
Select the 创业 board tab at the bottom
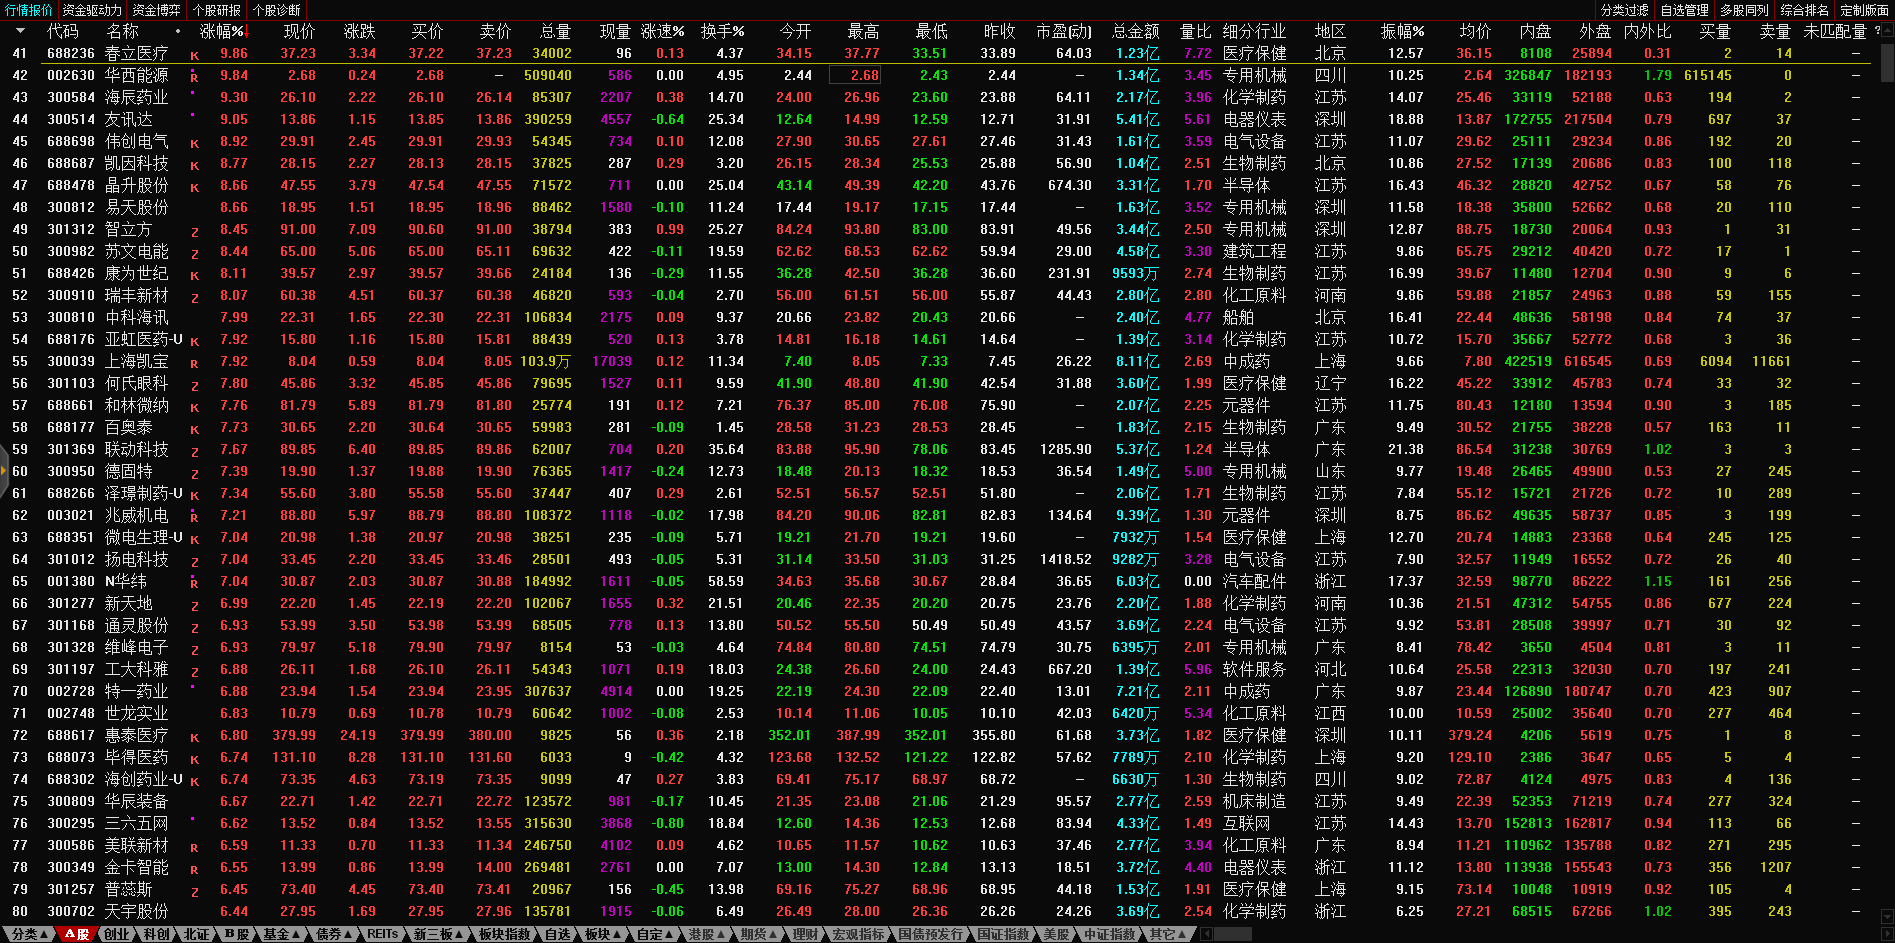point(117,934)
